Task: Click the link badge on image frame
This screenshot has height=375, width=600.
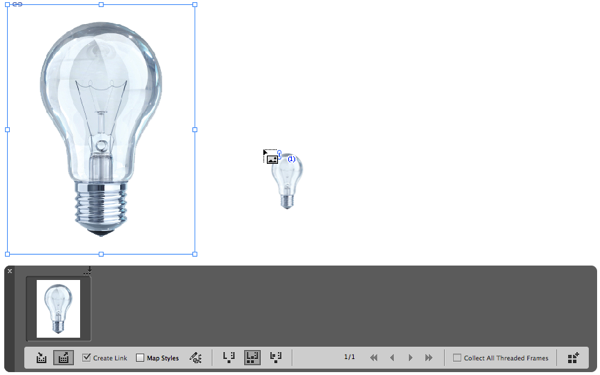Action: [x=18, y=5]
